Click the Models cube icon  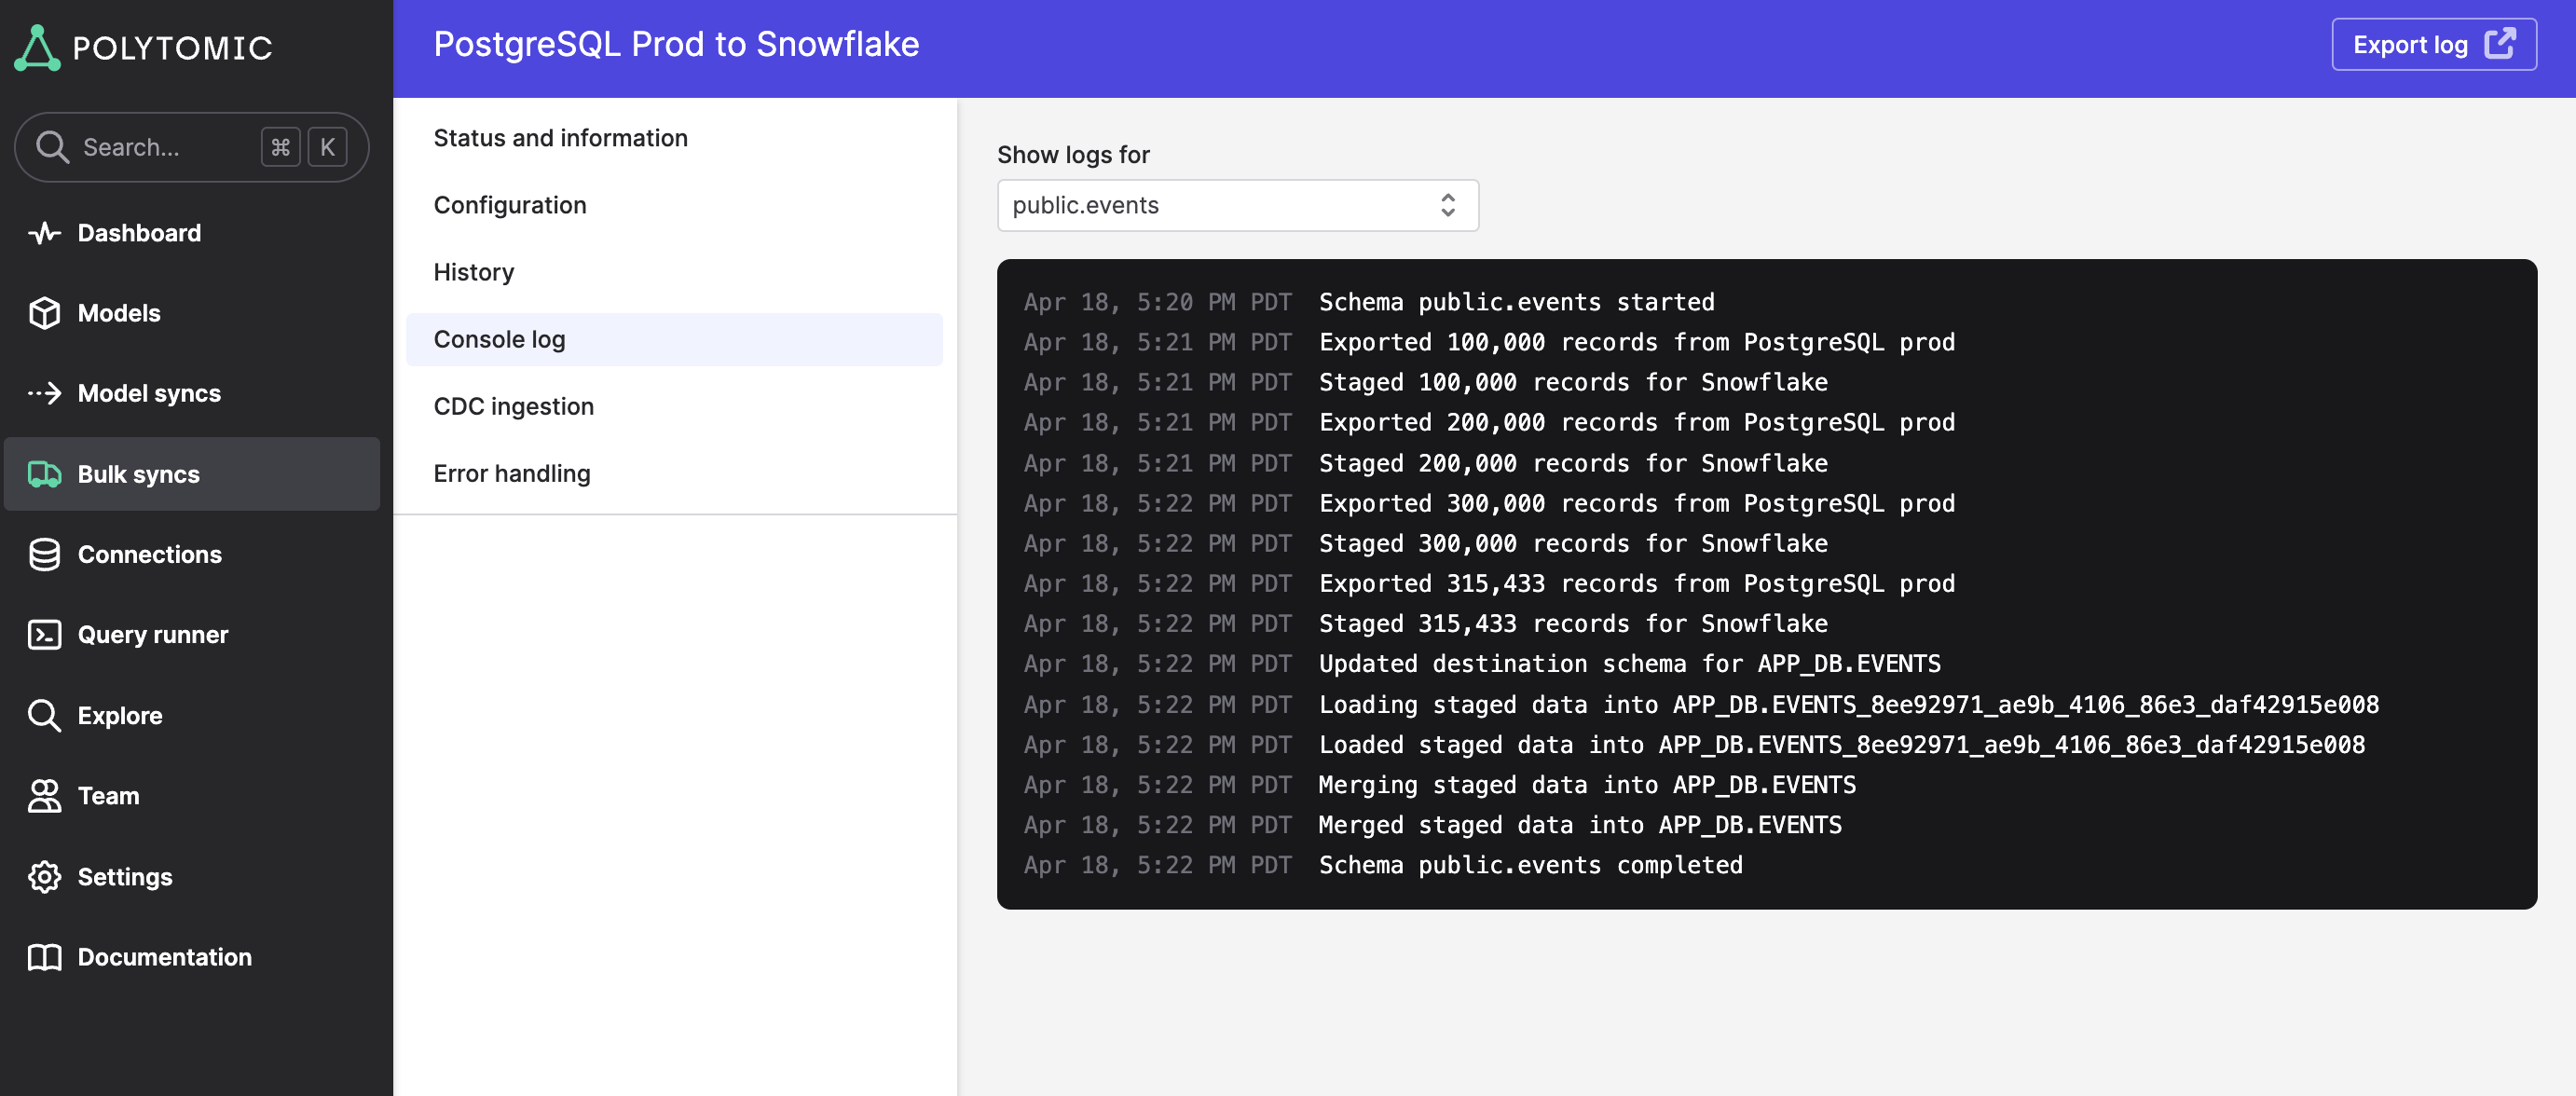pyautogui.click(x=44, y=313)
